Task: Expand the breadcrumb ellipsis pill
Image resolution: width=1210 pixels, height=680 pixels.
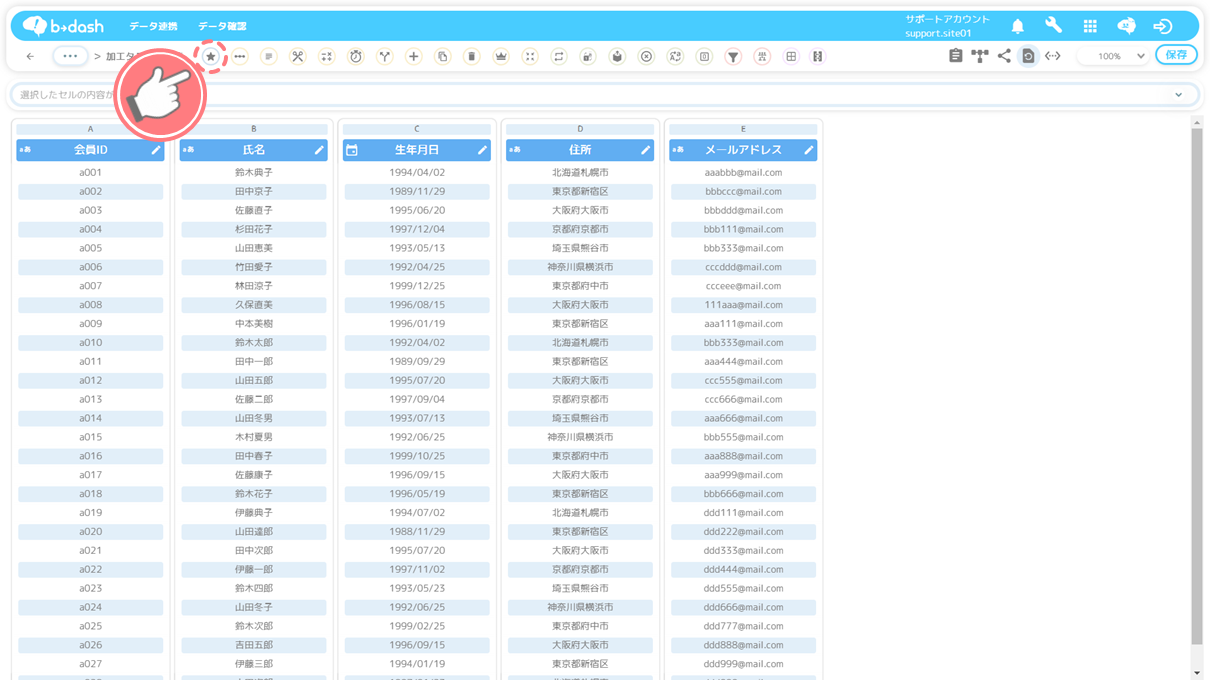Action: [70, 57]
